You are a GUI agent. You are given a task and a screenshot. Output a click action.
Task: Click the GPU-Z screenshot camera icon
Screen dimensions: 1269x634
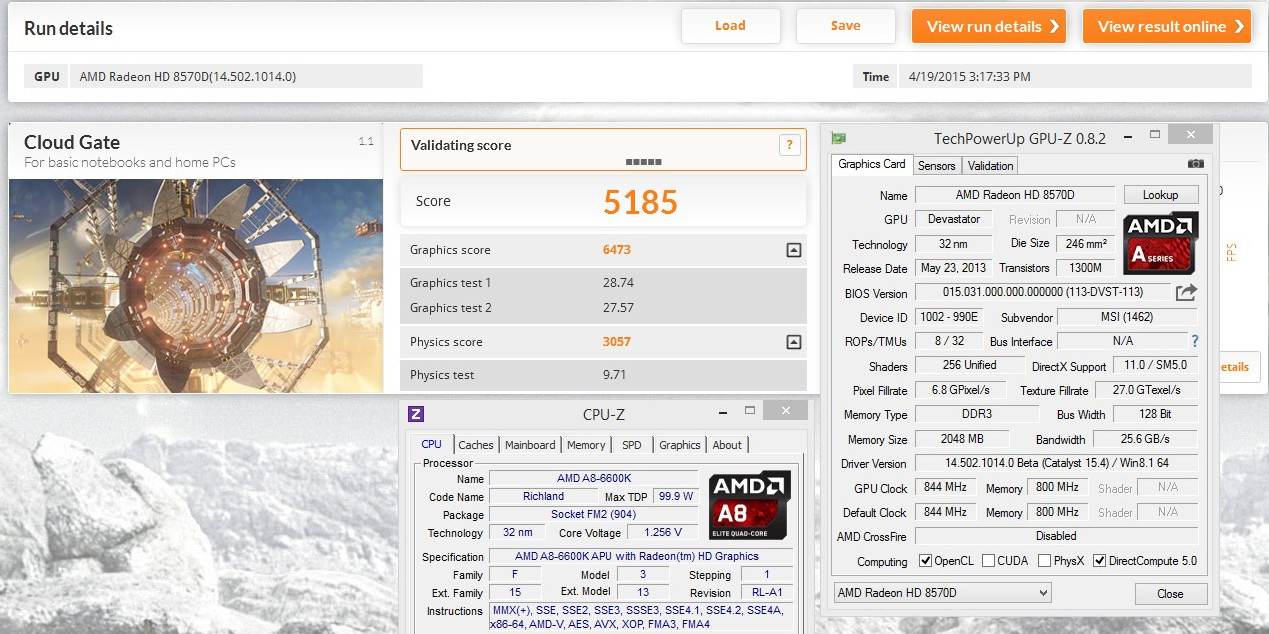[1195, 164]
